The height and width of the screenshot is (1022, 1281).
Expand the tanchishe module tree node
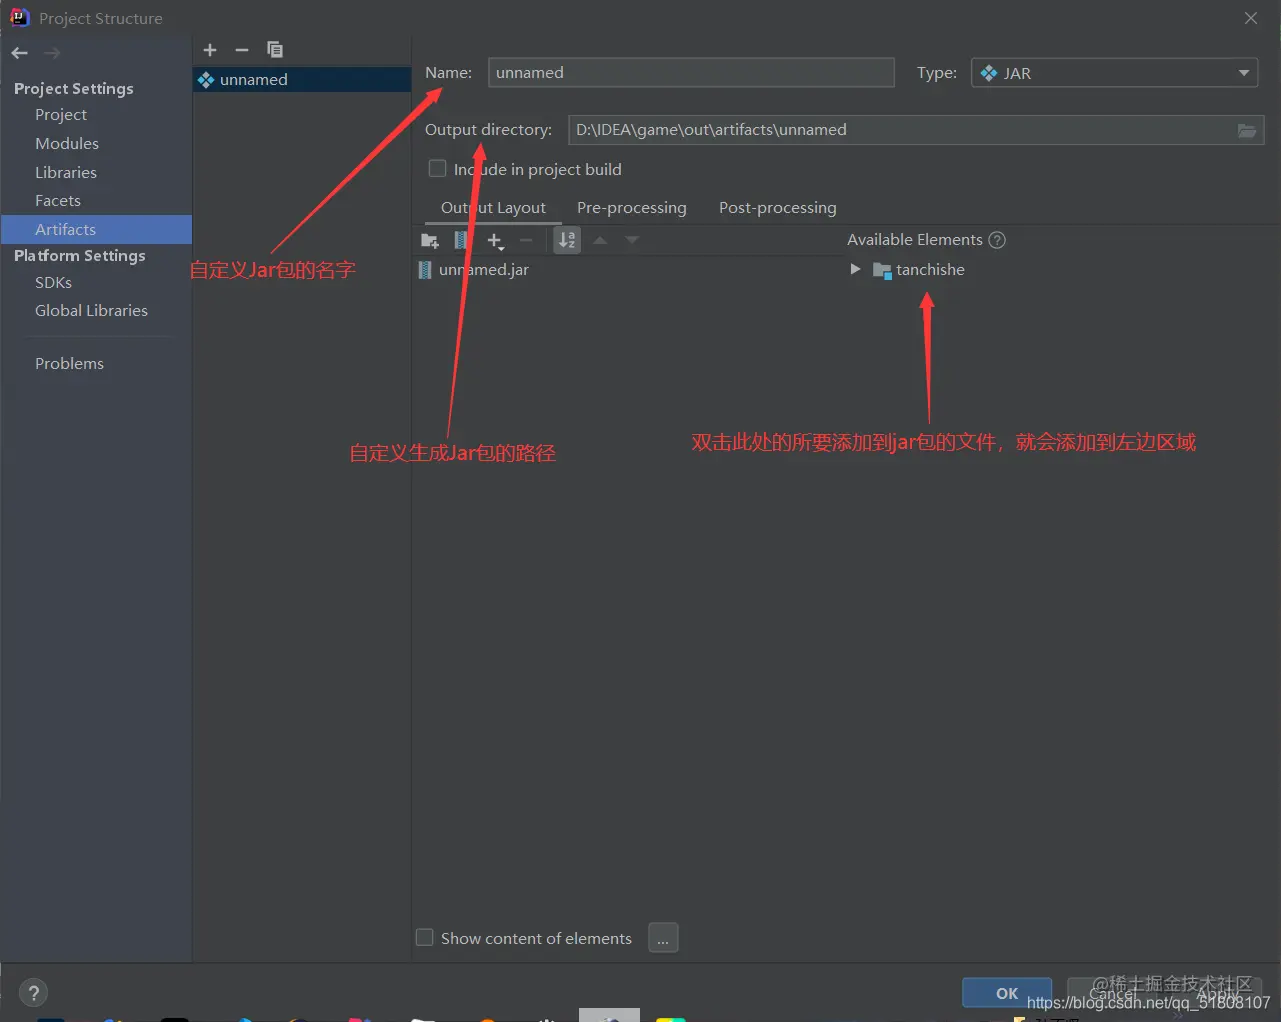855,269
